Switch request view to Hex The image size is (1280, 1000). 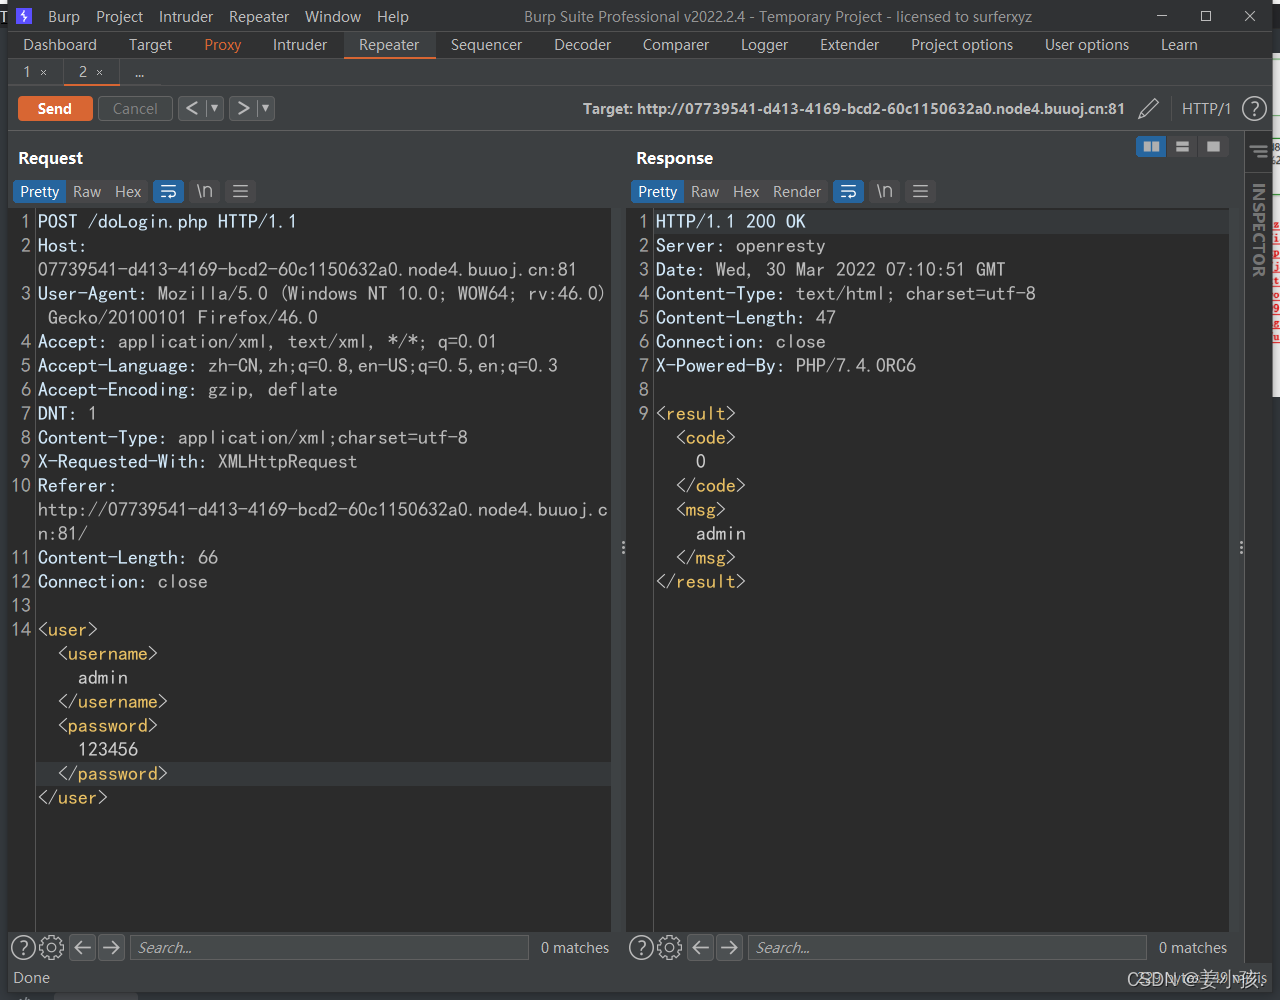(x=128, y=192)
